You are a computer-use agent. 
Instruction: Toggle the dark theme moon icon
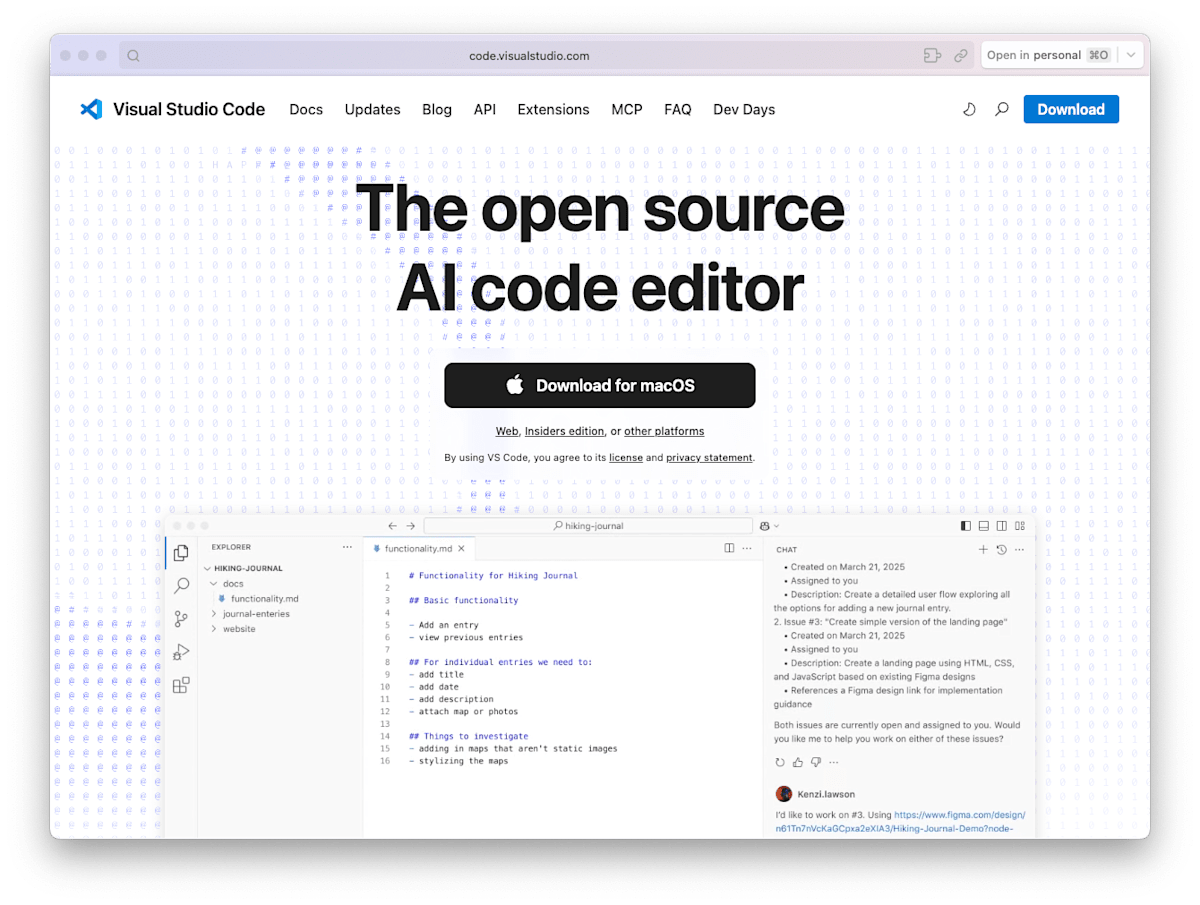(x=969, y=110)
